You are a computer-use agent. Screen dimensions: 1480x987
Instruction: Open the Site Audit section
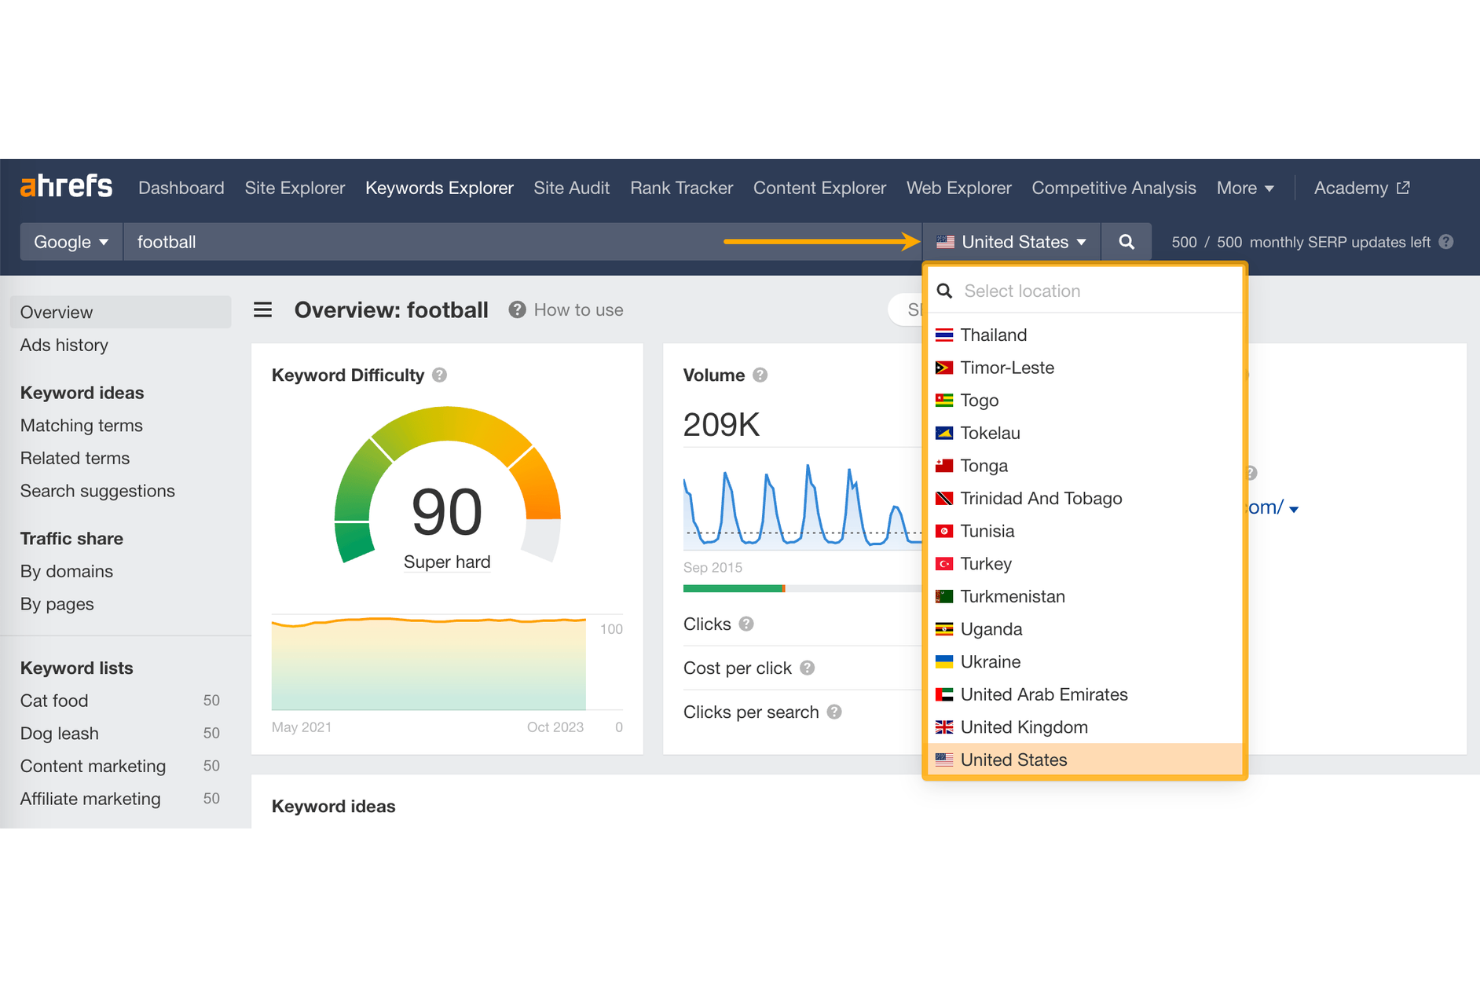571,188
